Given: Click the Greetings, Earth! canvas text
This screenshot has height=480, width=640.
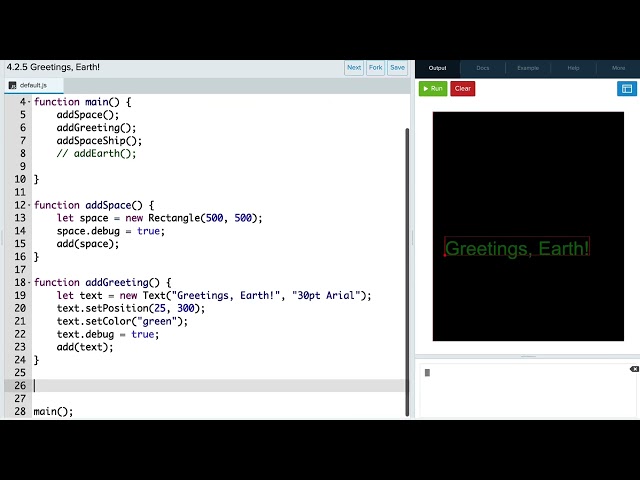Looking at the screenshot, I should click(517, 248).
